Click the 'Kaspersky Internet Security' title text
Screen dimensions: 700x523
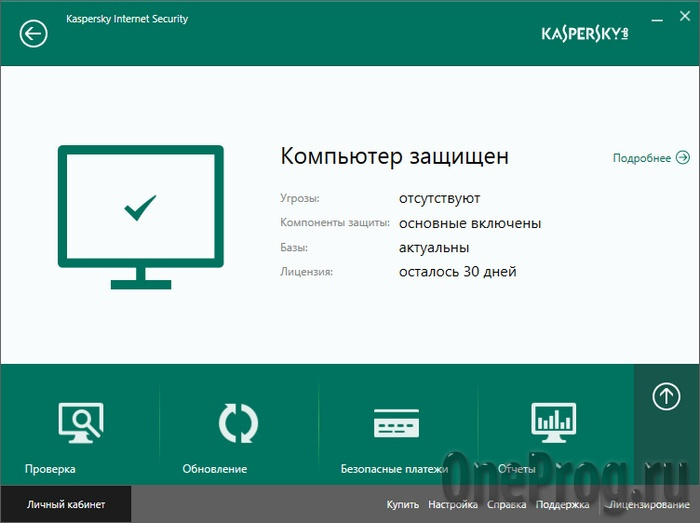[127, 19]
